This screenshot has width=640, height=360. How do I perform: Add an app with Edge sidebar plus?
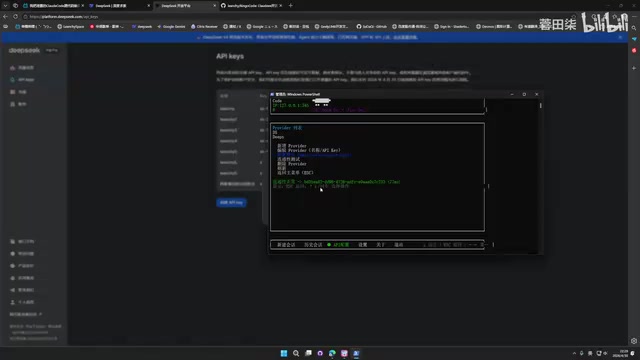[x=634, y=68]
